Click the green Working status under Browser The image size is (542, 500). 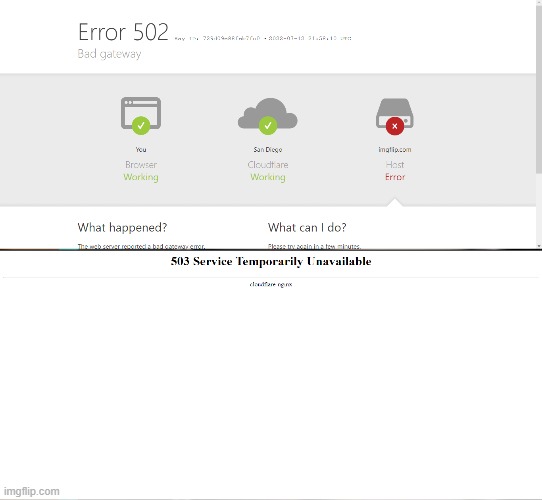click(x=141, y=177)
